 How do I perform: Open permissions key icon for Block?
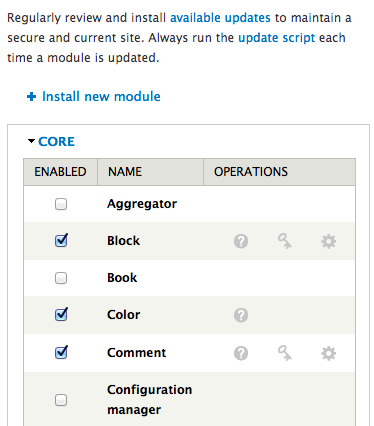[x=285, y=241]
